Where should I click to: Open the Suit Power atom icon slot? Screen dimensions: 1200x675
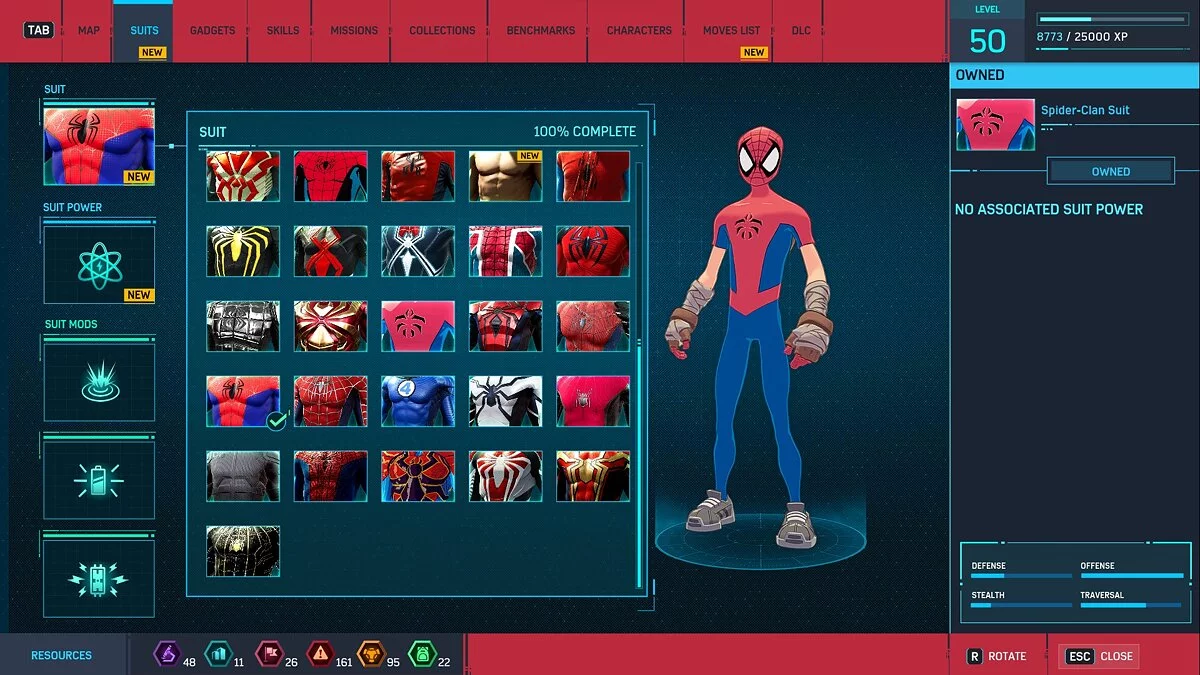tap(99, 264)
